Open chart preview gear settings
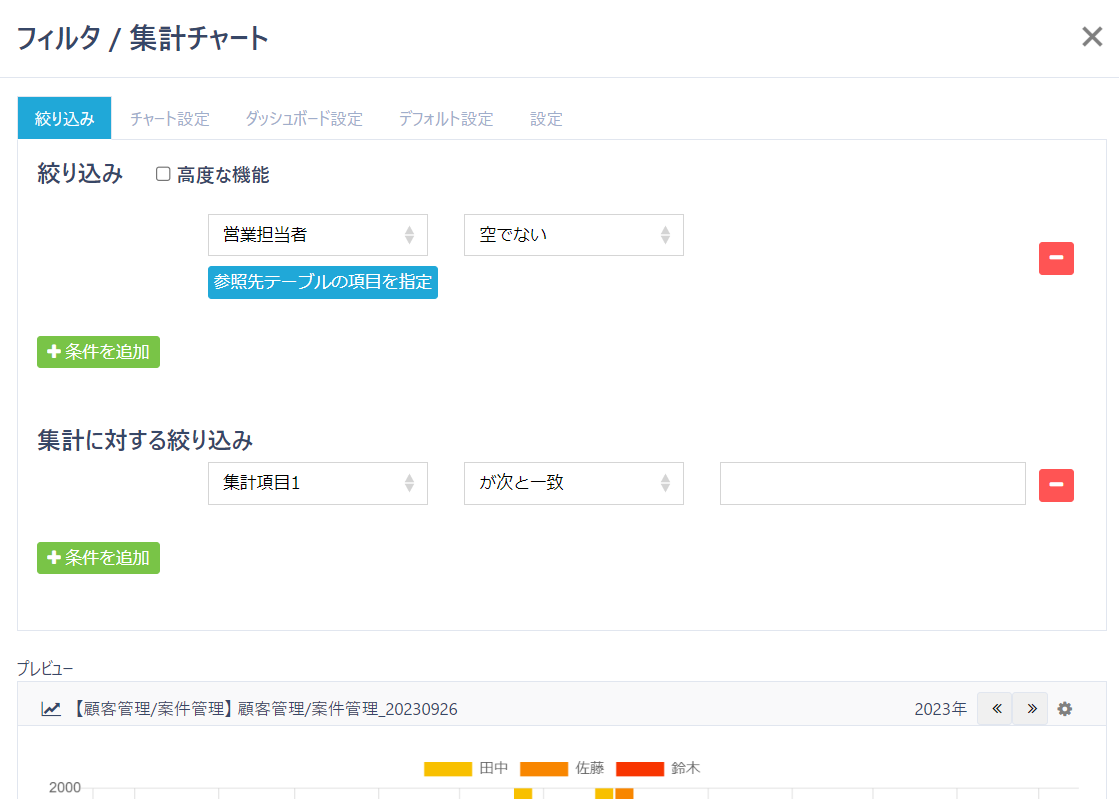The width and height of the screenshot is (1119, 799). click(1065, 709)
